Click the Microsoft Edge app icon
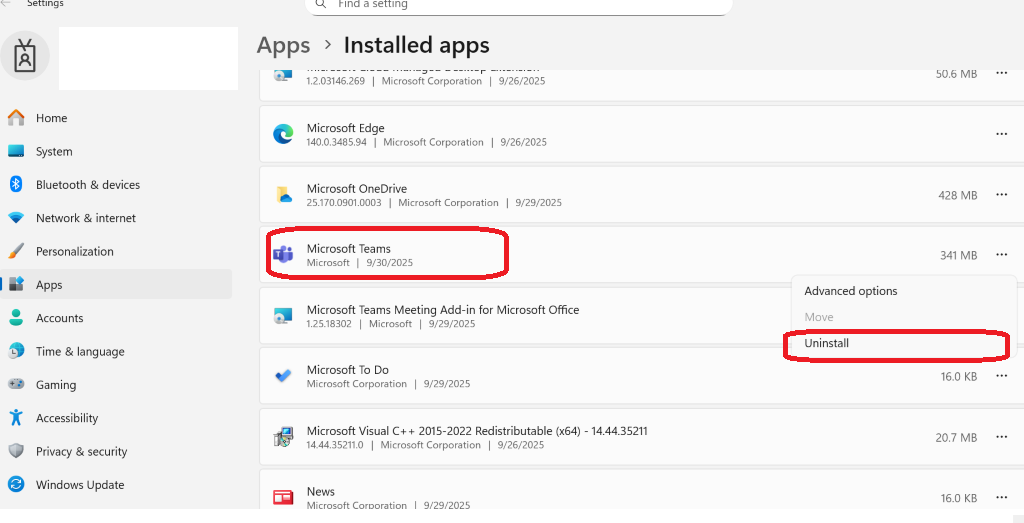Screen dimensions: 1024x523 [x=283, y=135]
